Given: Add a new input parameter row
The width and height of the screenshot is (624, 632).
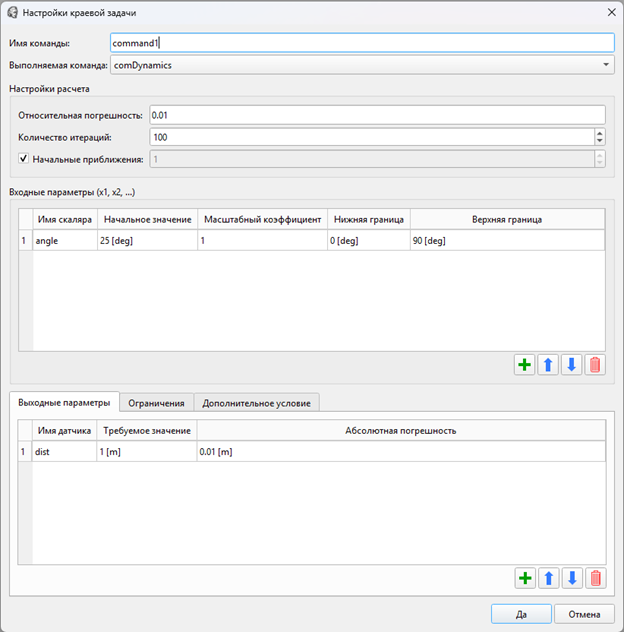Looking at the screenshot, I should coord(524,365).
